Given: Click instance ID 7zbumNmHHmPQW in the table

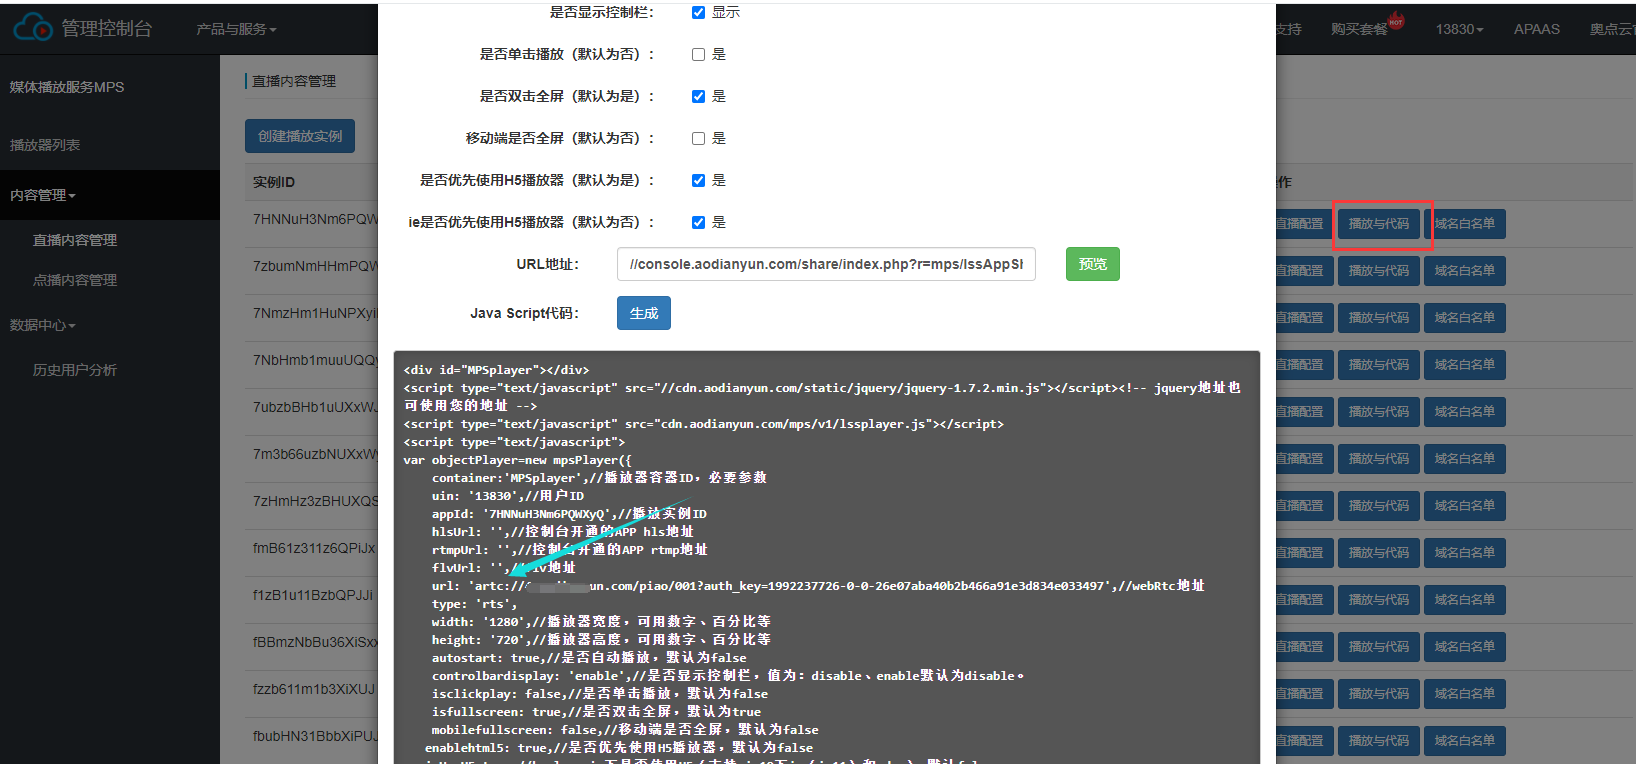Looking at the screenshot, I should point(315,266).
